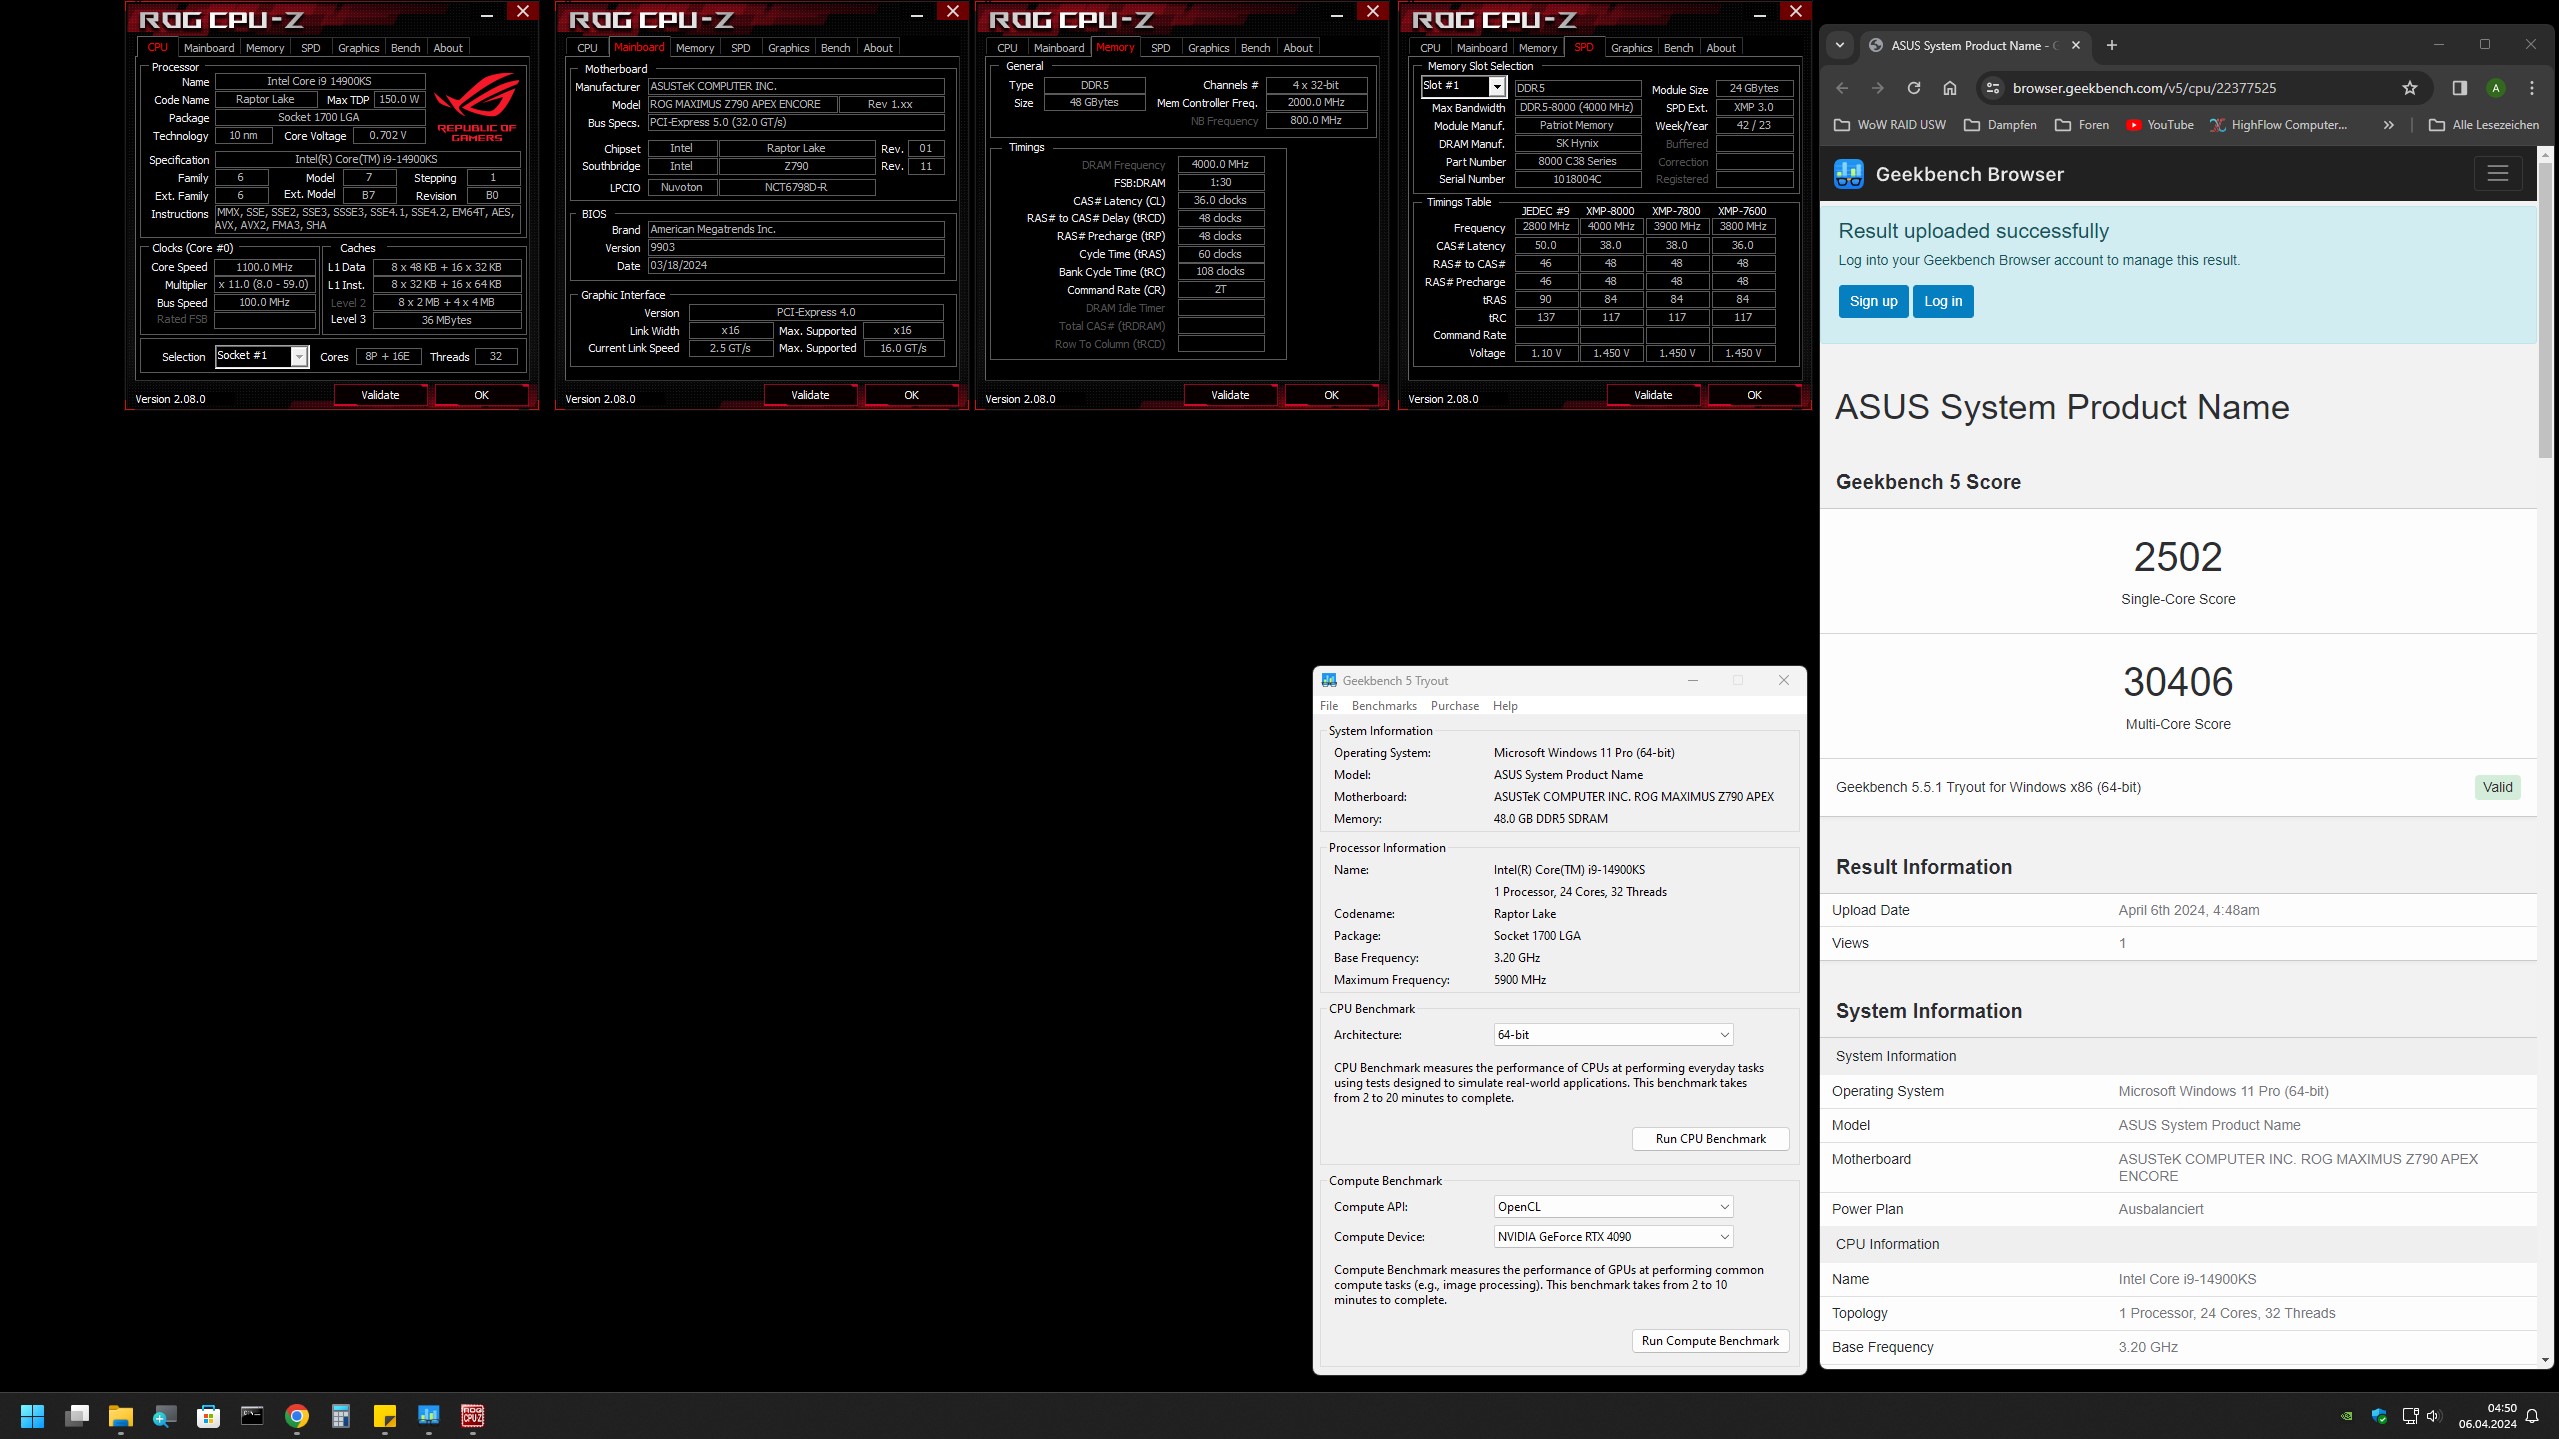Open Chrome tab search dropdown
This screenshot has height=1439, width=2559.
(x=1839, y=45)
